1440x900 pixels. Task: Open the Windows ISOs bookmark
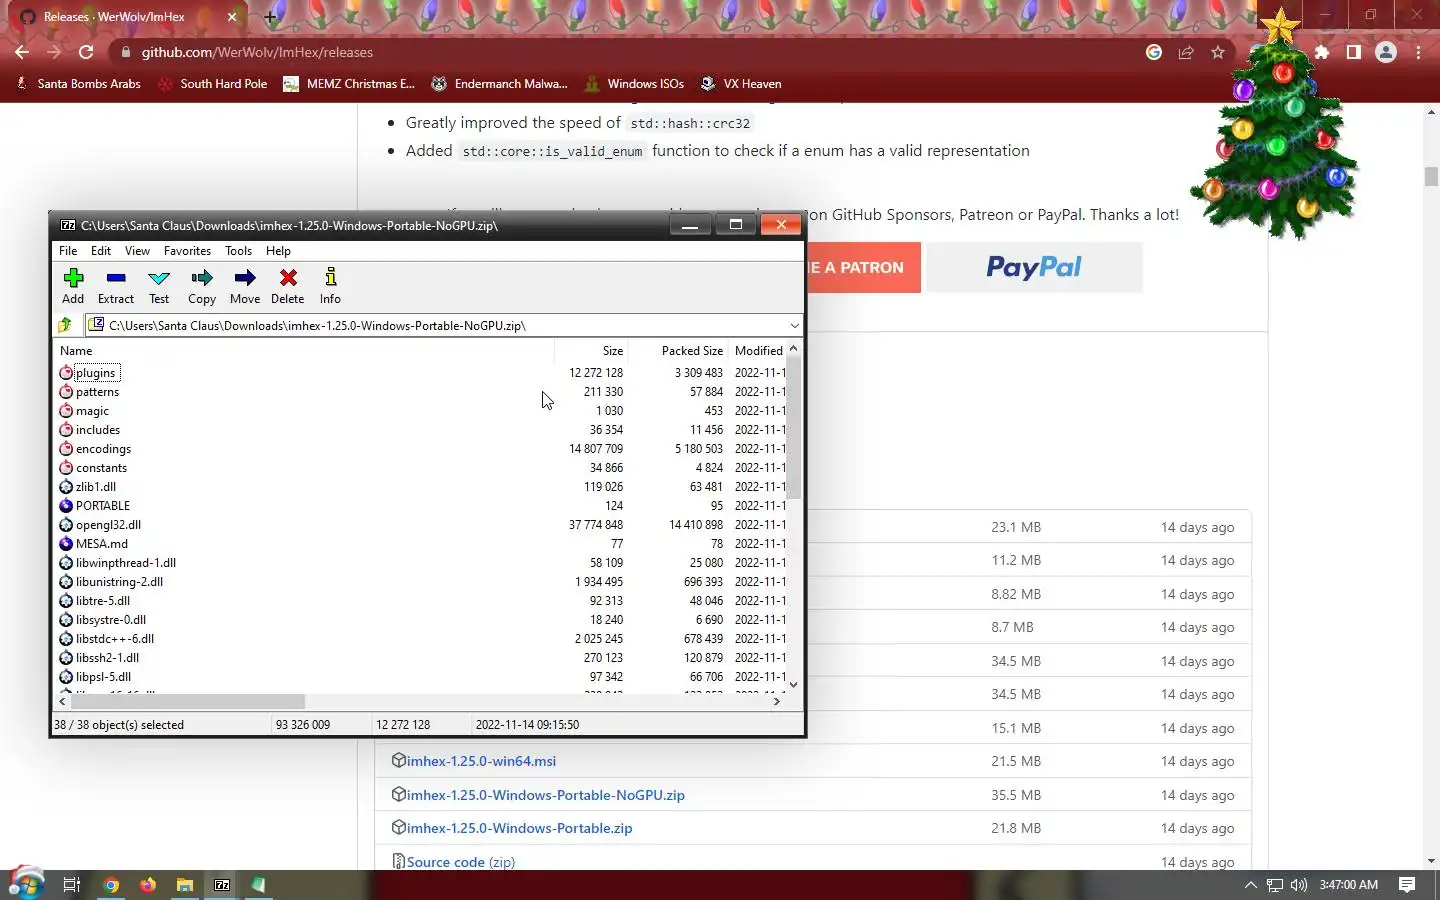(634, 84)
